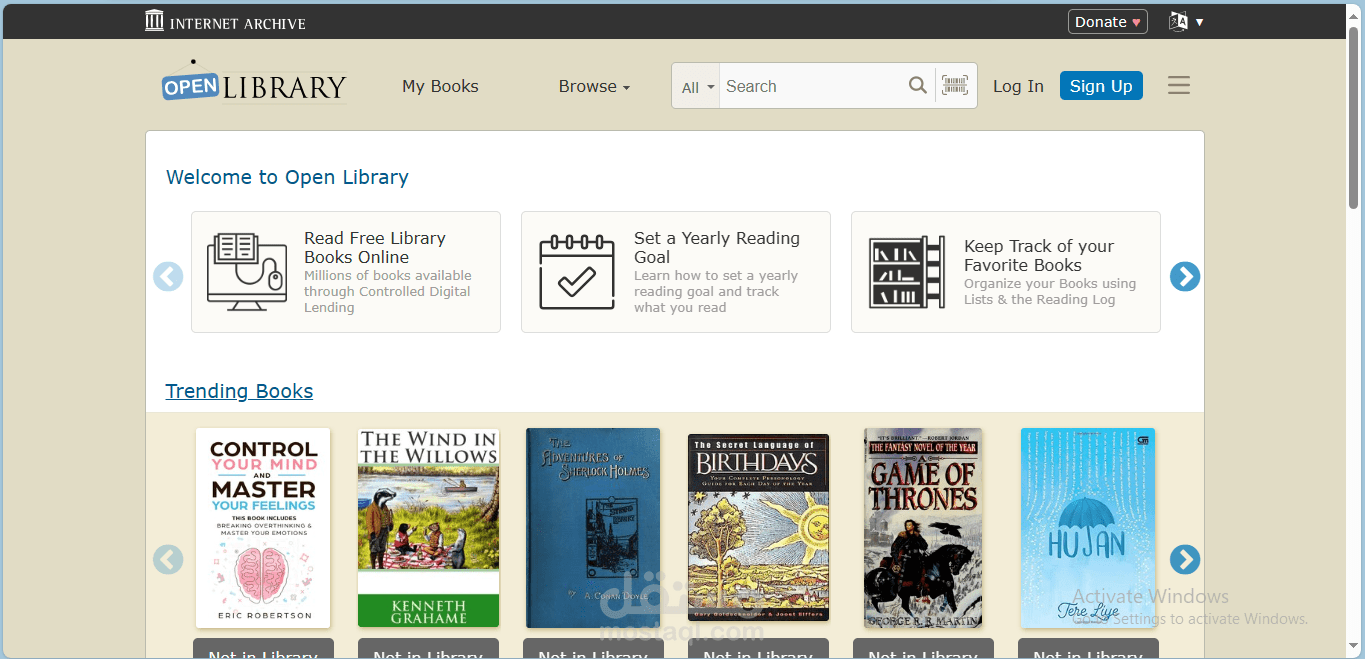
Task: Click into the Search text field
Action: (x=810, y=86)
